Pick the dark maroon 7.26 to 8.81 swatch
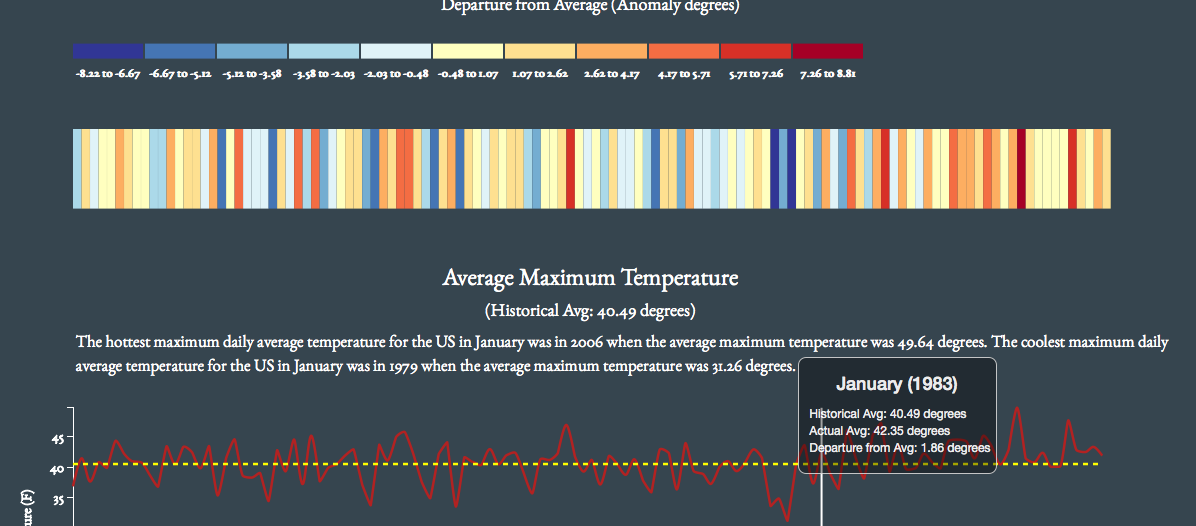1196x526 pixels. (828, 51)
